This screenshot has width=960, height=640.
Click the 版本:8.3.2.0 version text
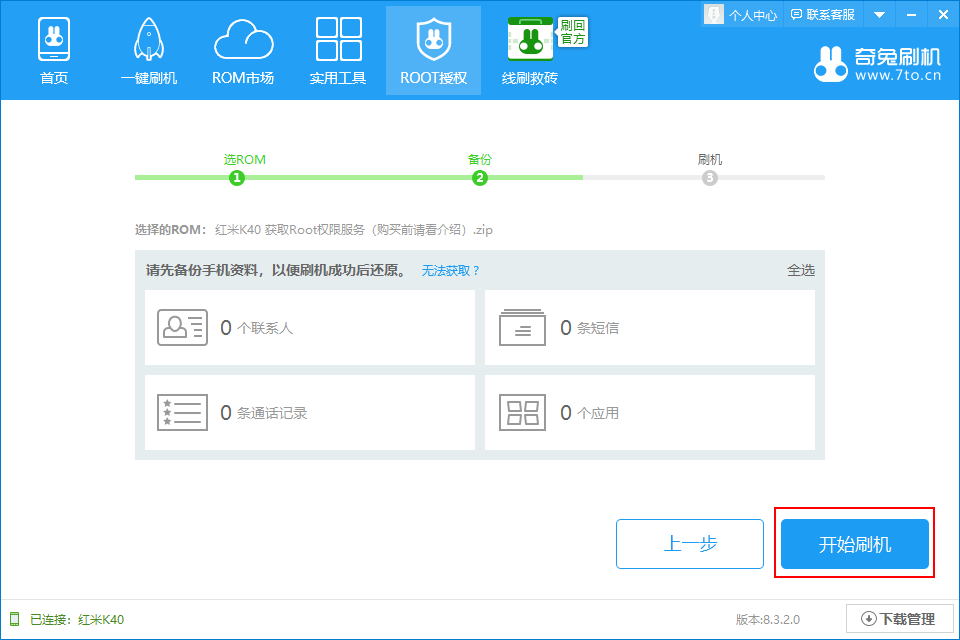(x=768, y=620)
